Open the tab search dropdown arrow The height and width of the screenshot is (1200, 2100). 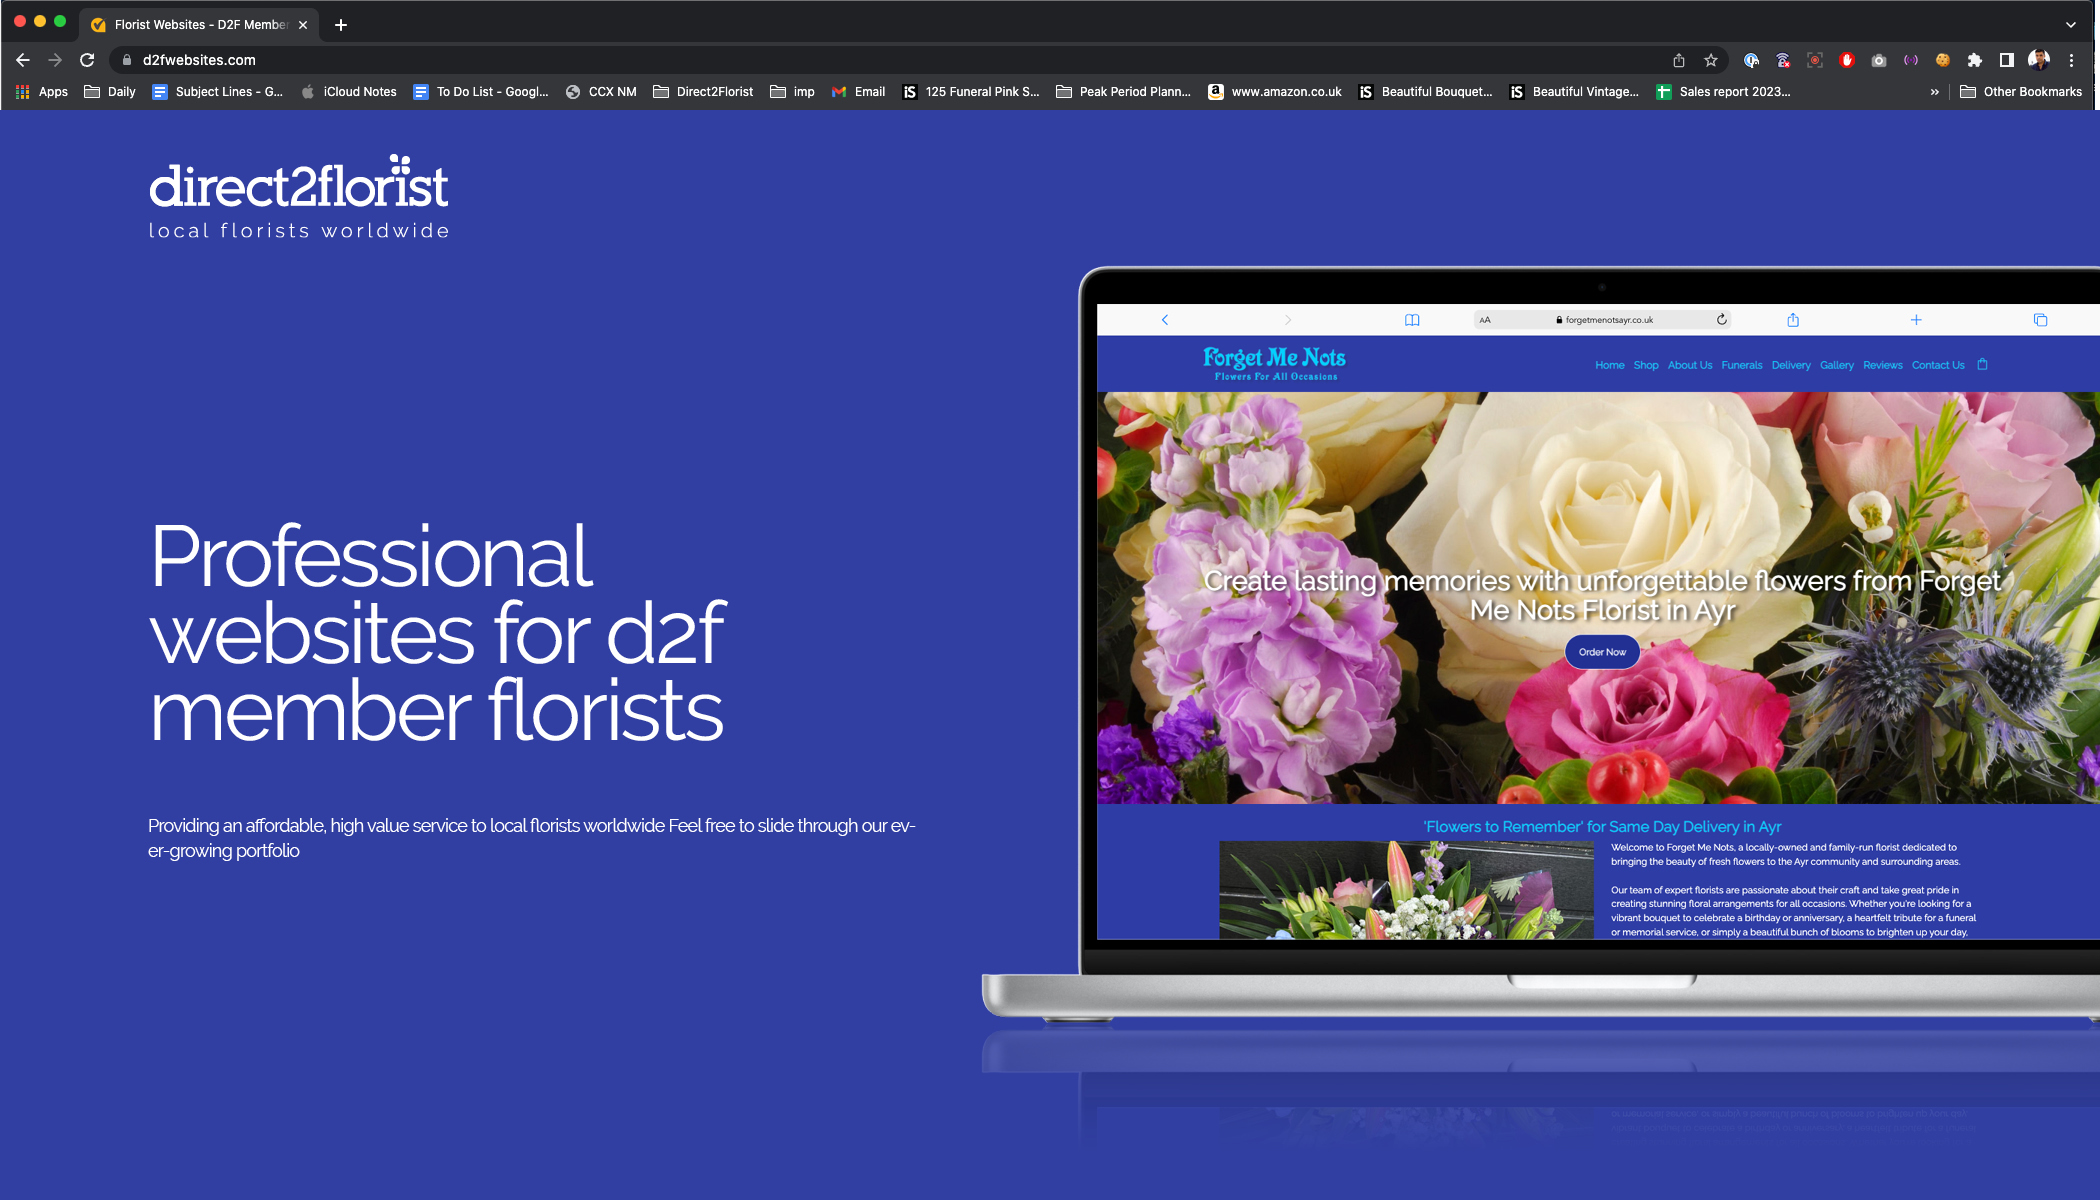click(x=2071, y=24)
